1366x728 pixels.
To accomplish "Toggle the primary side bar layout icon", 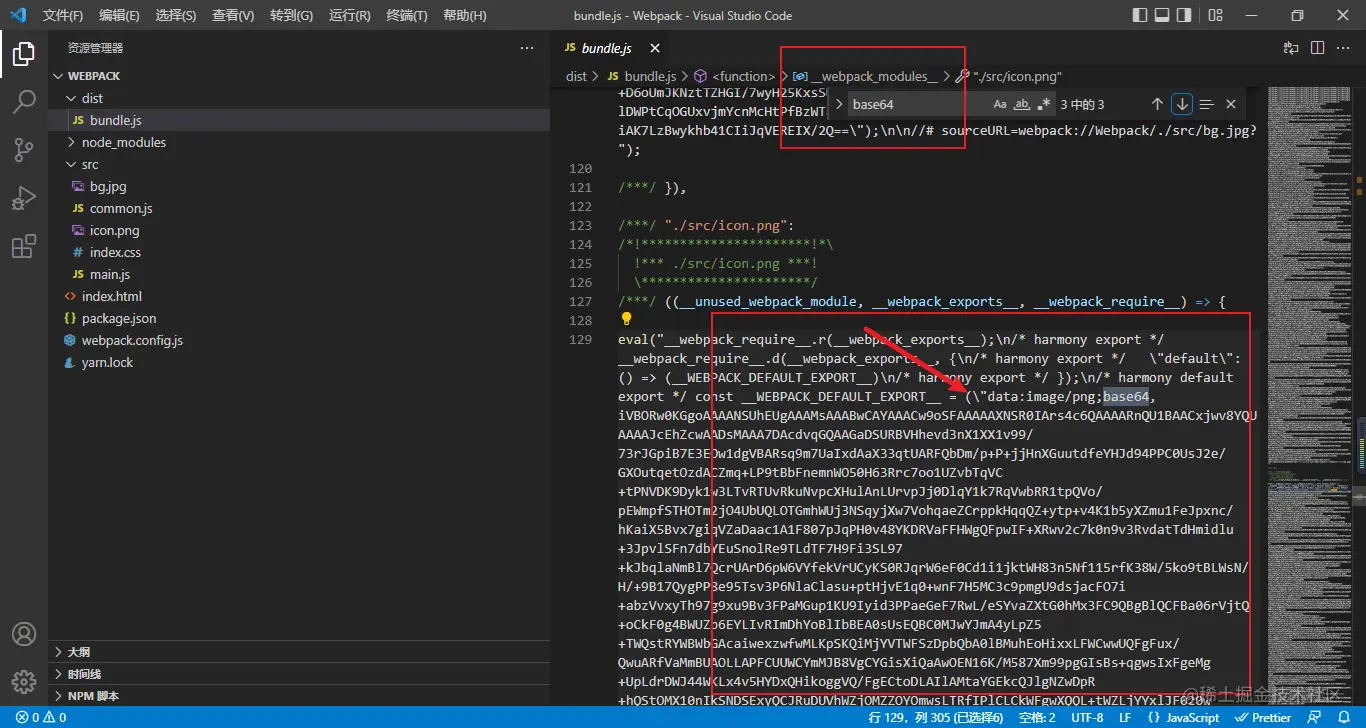I will (x=1140, y=15).
